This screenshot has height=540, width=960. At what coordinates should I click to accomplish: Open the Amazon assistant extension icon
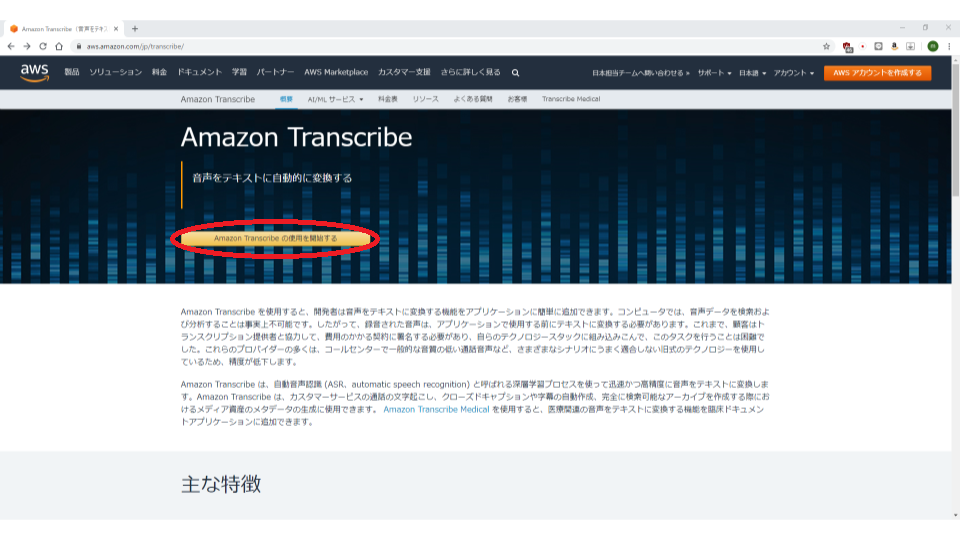point(894,47)
